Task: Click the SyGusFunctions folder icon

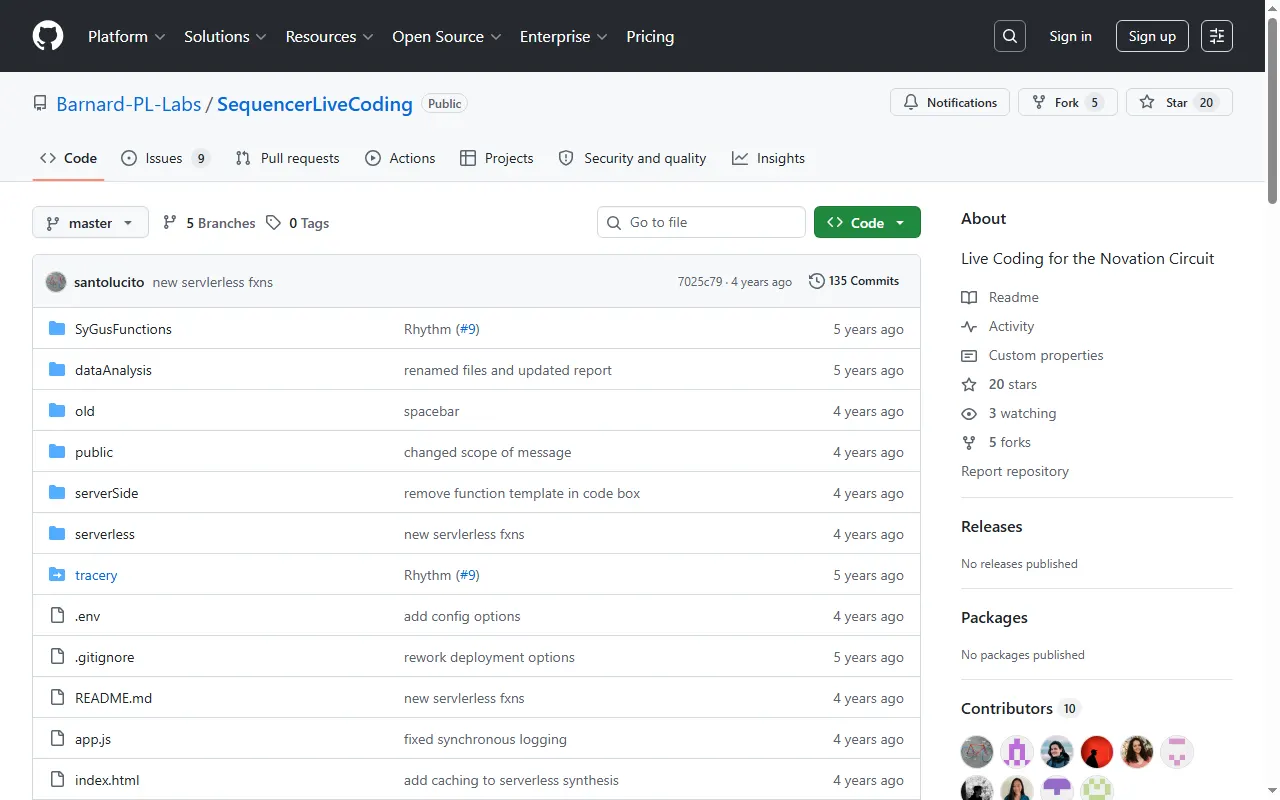Action: pyautogui.click(x=57, y=329)
